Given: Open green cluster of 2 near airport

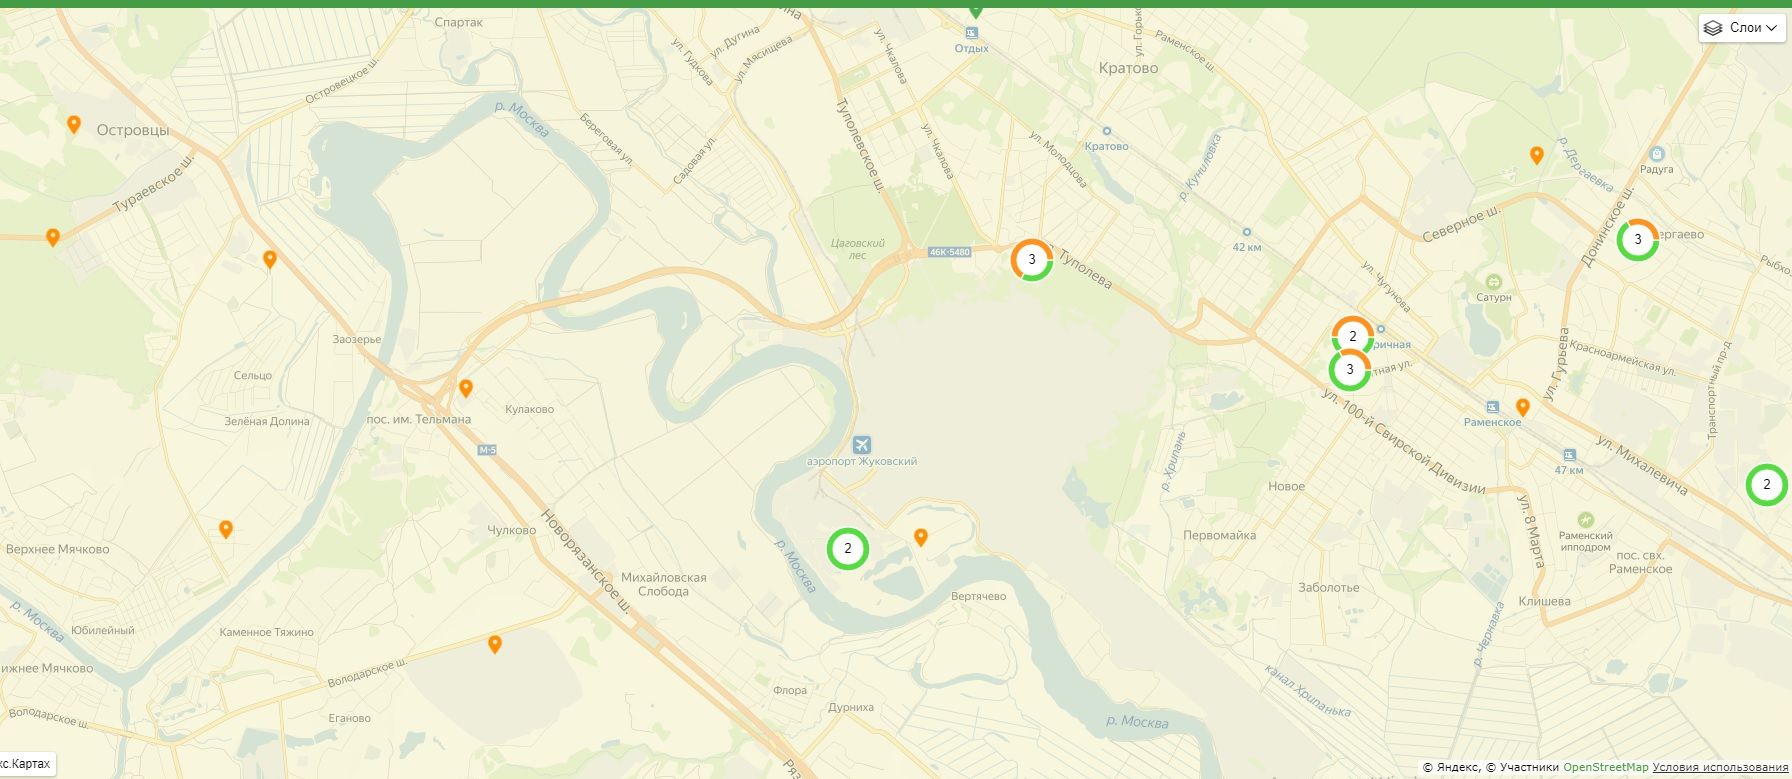Looking at the screenshot, I should 848,548.
